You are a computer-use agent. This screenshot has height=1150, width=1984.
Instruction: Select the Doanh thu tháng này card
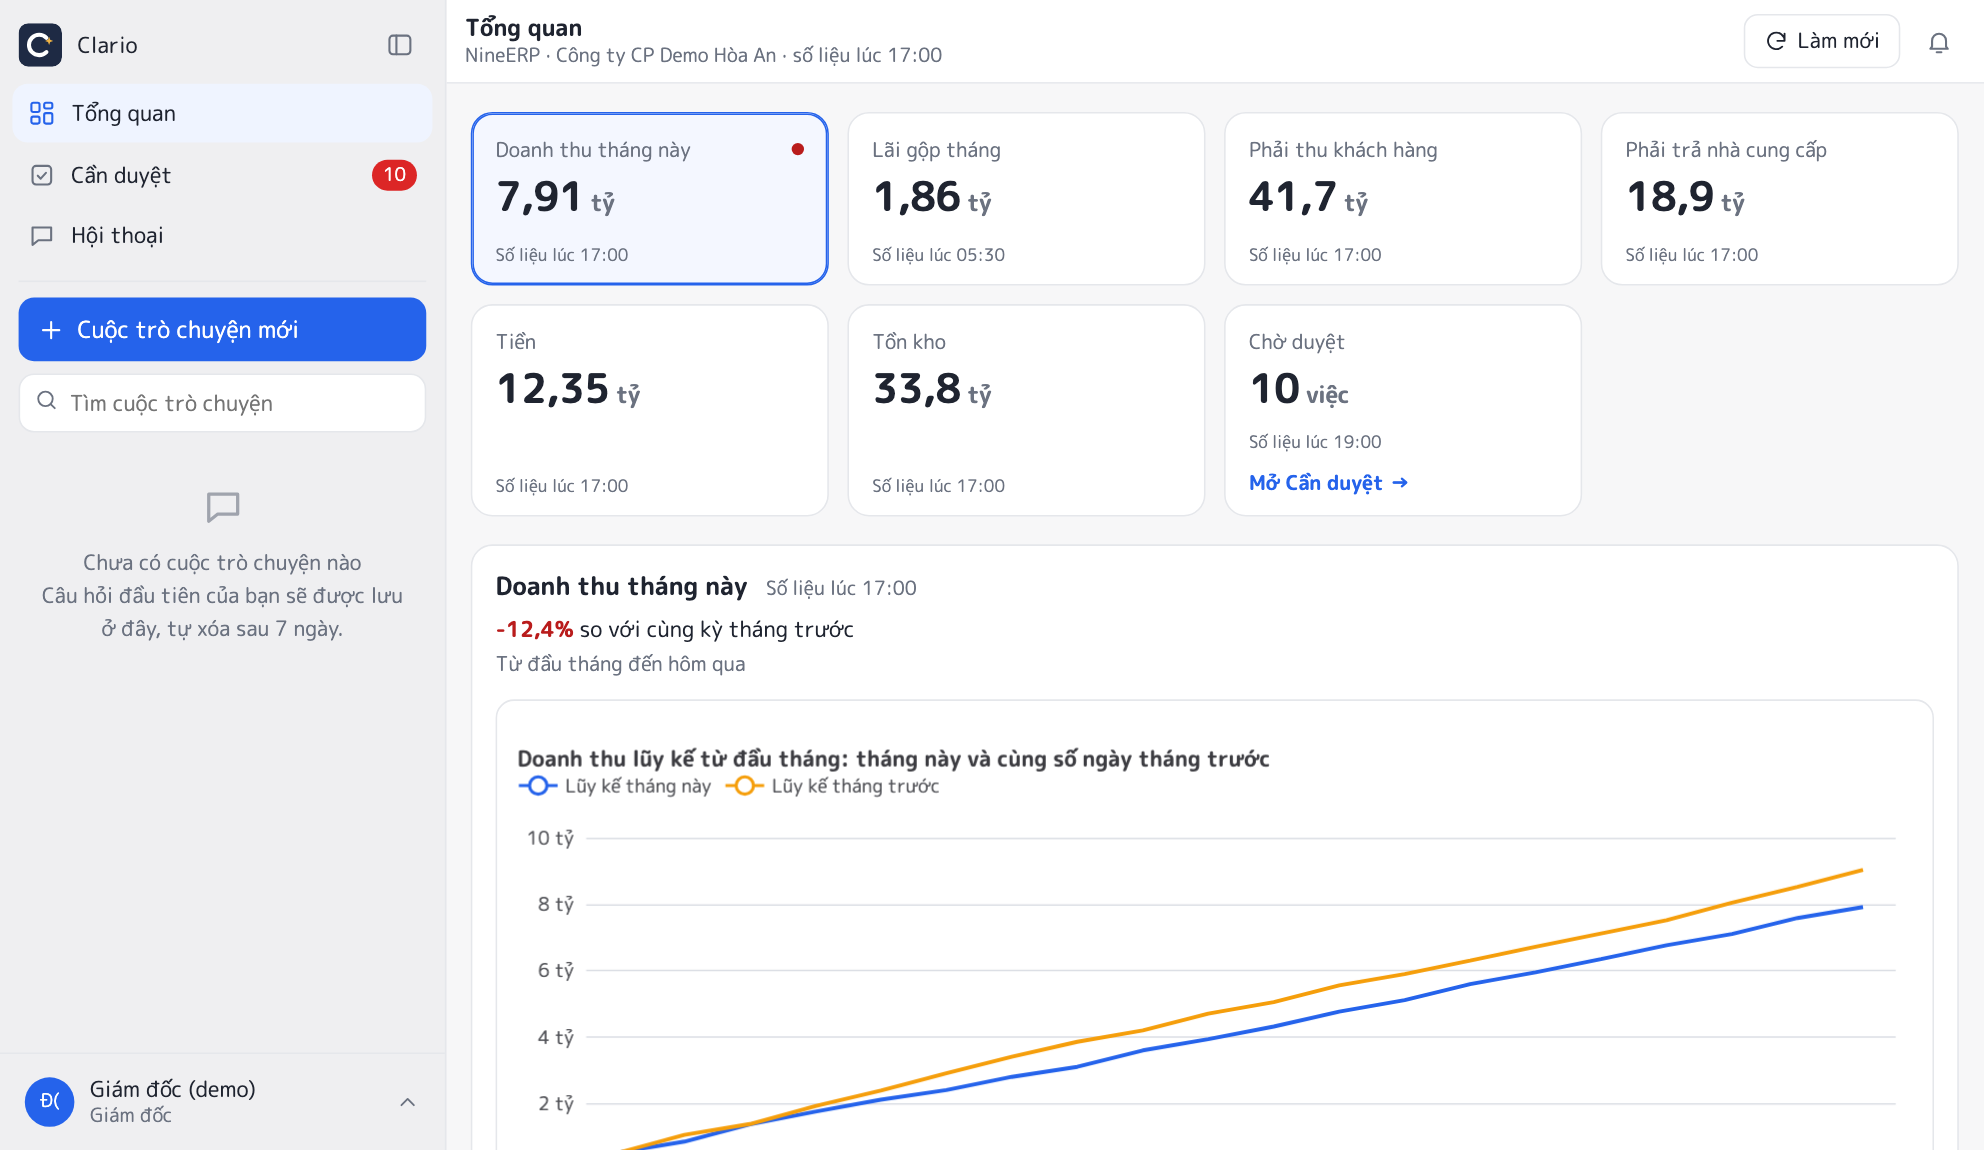650,198
